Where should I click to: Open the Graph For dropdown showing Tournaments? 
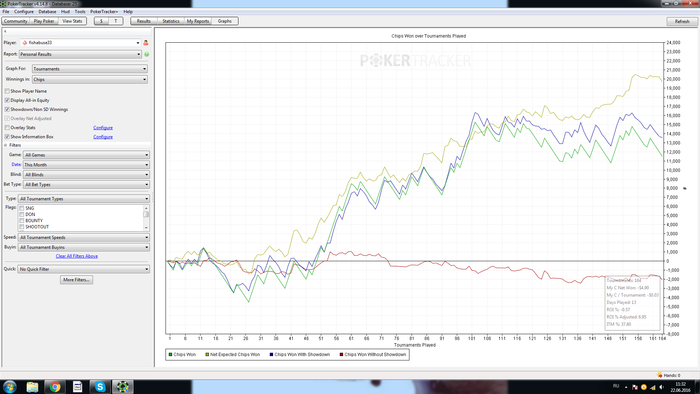[x=90, y=69]
